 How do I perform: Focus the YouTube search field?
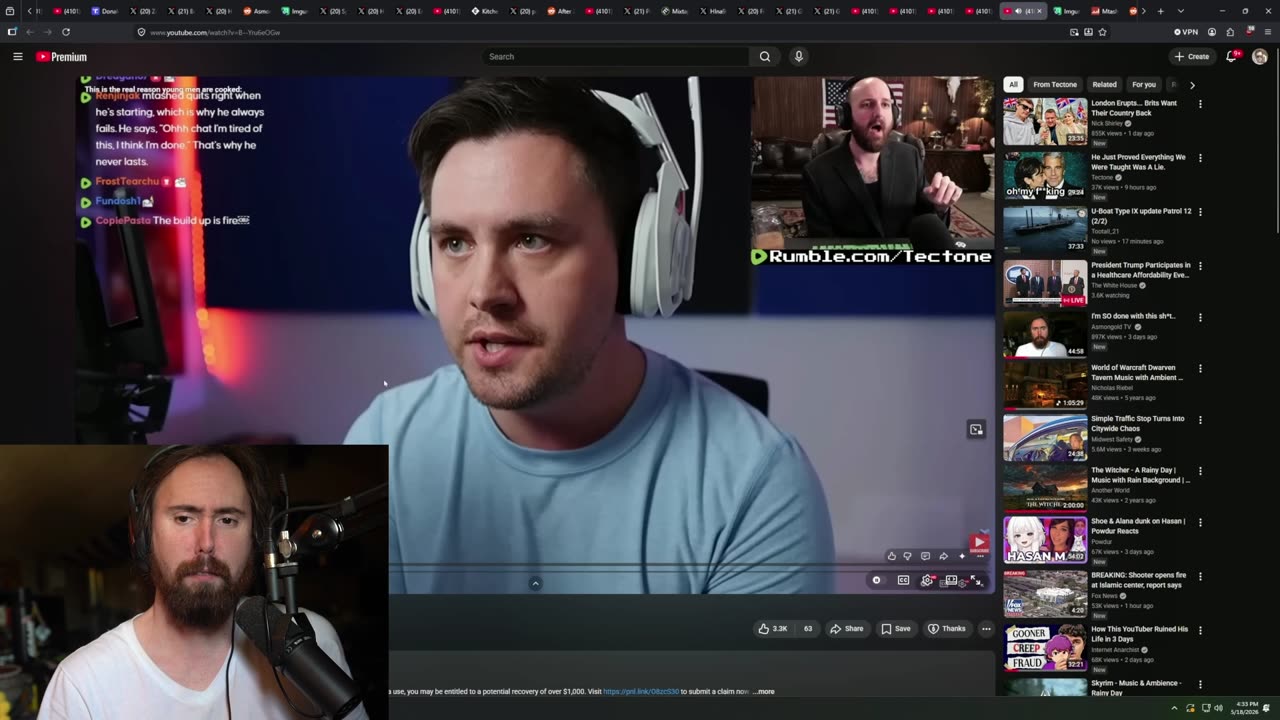[616, 57]
